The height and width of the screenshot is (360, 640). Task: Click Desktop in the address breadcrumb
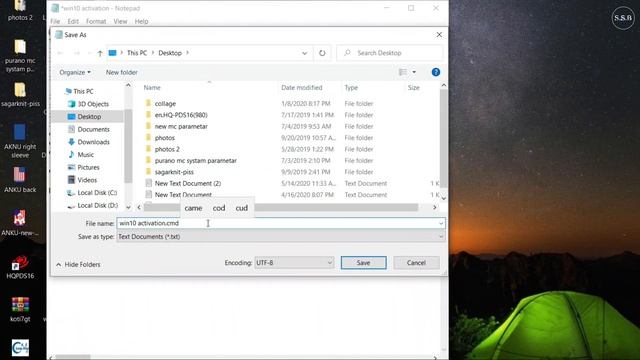pyautogui.click(x=170, y=53)
